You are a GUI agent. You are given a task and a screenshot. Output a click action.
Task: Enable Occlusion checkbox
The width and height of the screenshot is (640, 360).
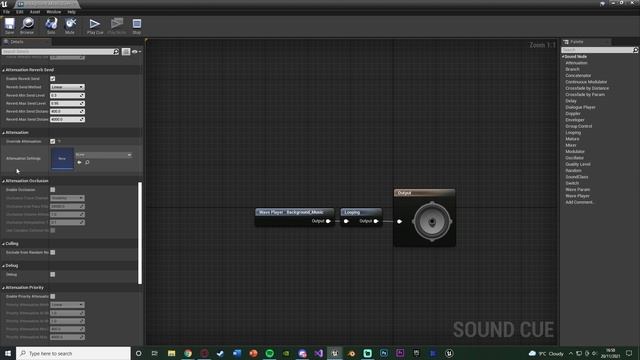[x=53, y=190]
